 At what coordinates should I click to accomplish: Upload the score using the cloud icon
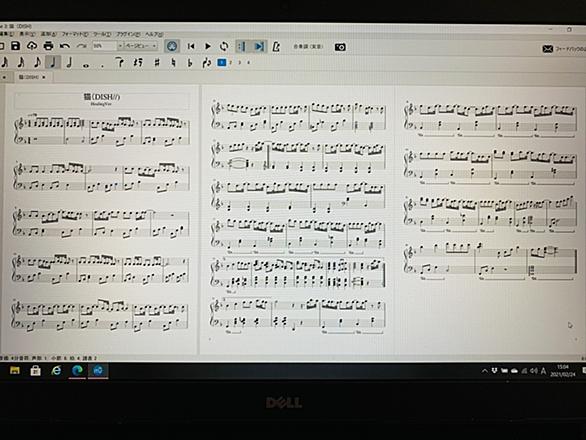tap(32, 46)
